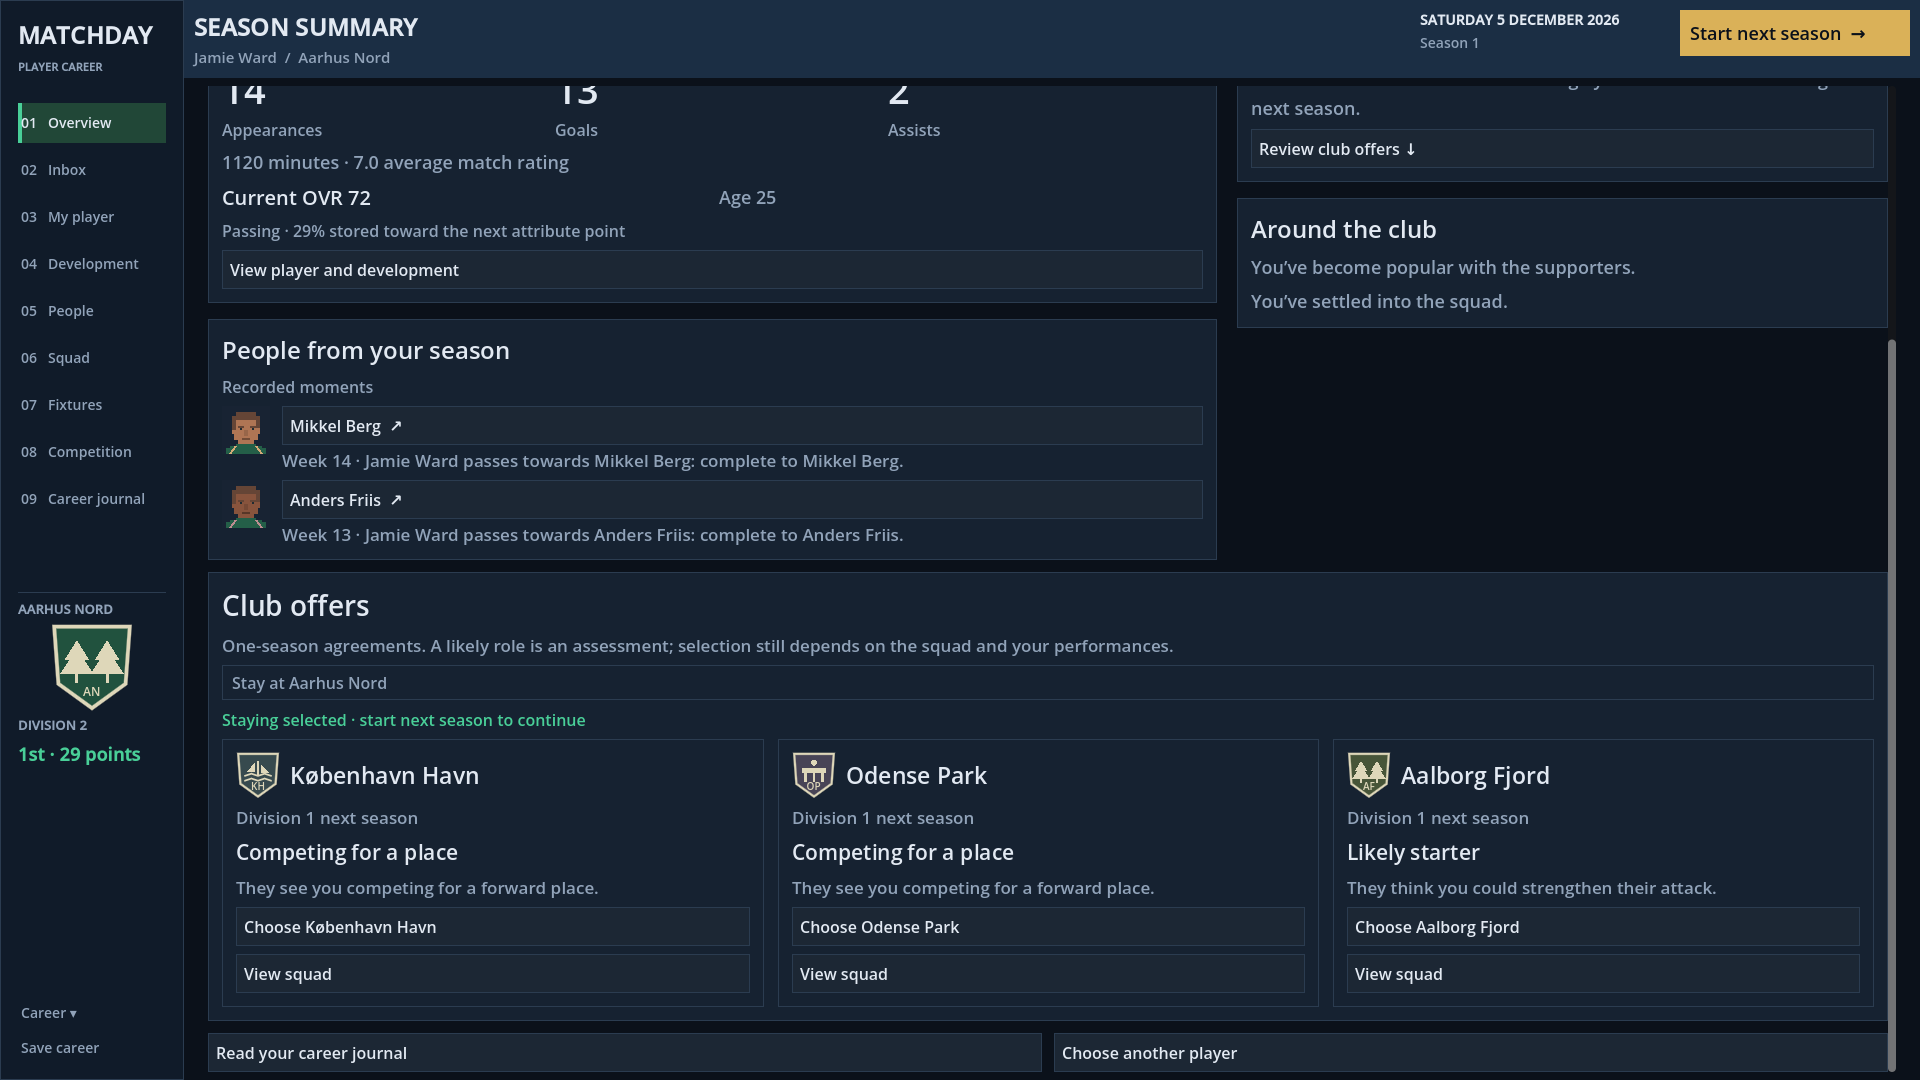
Task: Open Mikkel Berg's profile link
Action: pyautogui.click(x=742, y=426)
